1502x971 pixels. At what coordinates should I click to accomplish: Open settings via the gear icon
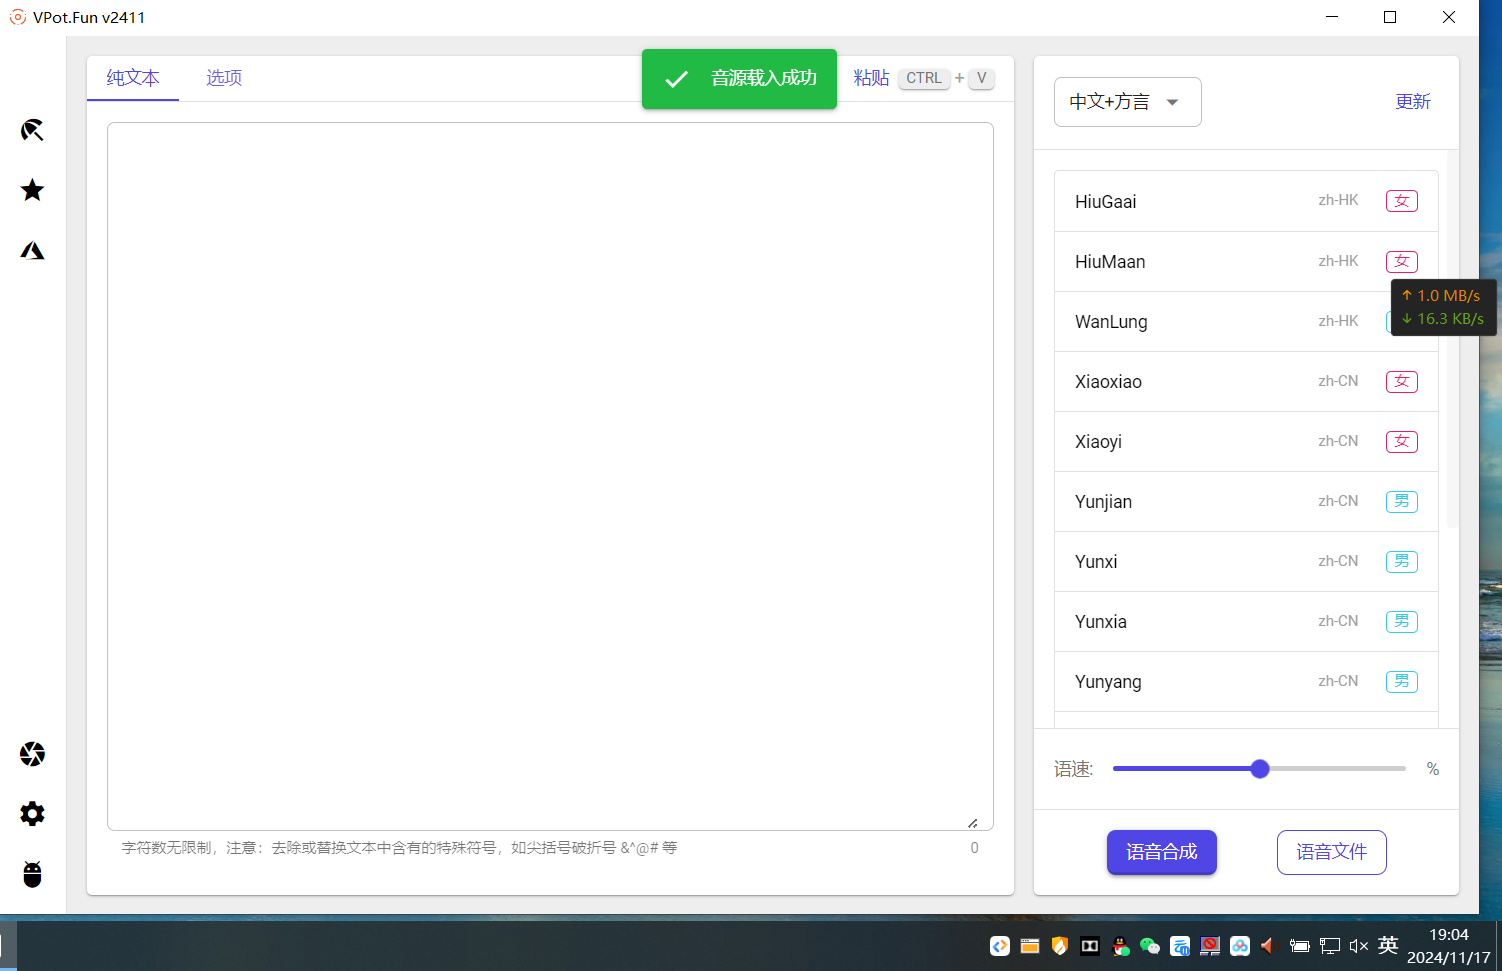[32, 814]
